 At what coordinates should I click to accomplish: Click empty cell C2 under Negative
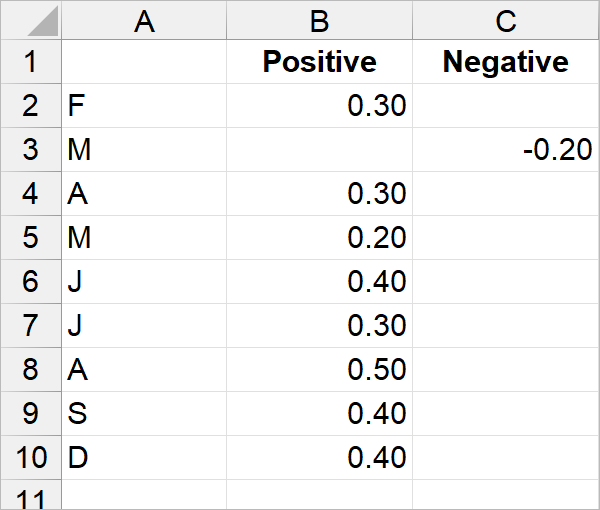(x=505, y=106)
